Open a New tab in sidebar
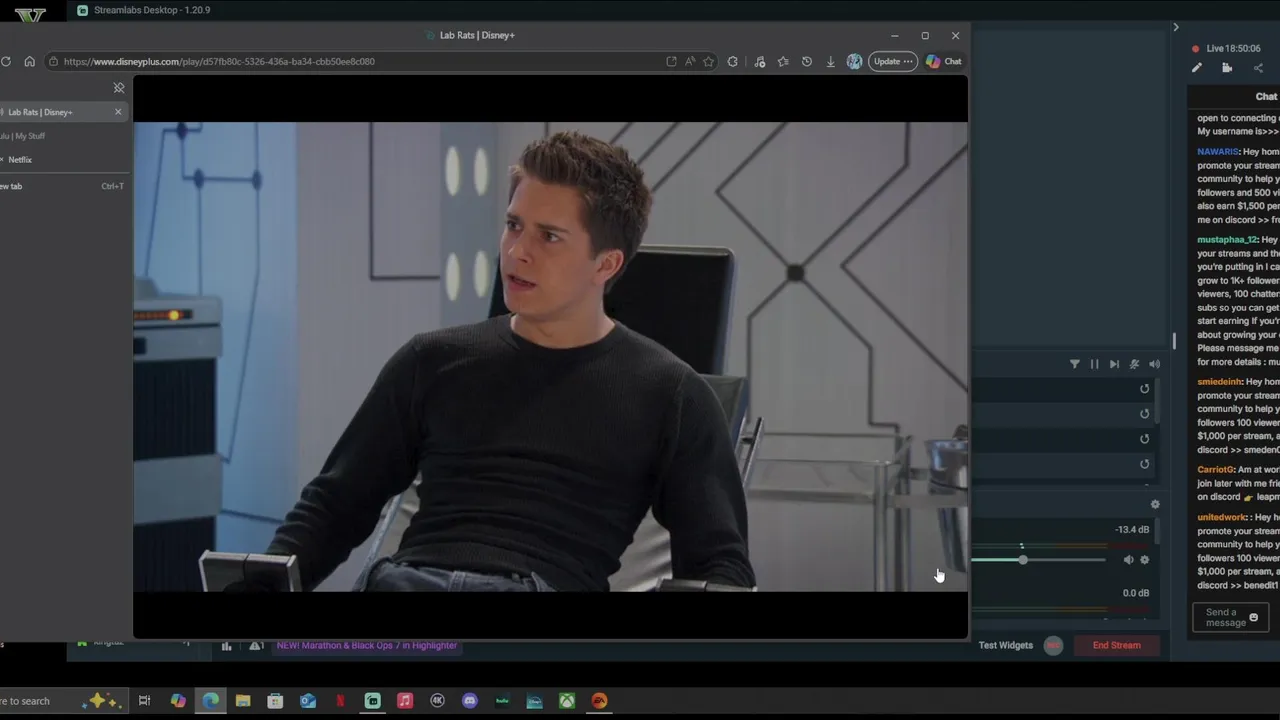This screenshot has width=1280, height=720. click(x=62, y=186)
